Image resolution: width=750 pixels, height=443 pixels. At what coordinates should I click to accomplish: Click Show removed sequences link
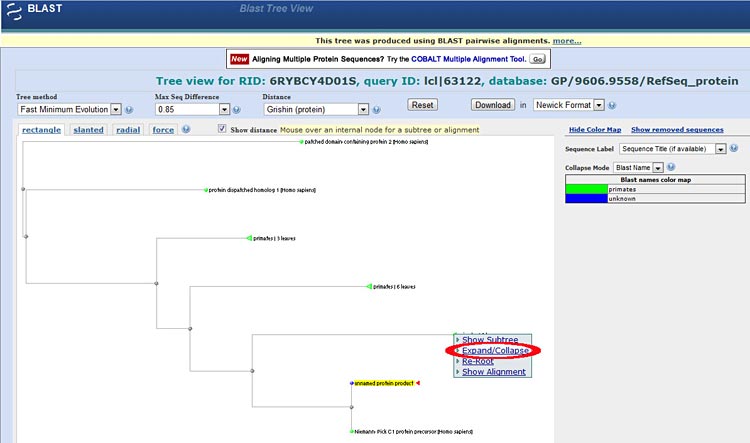[x=677, y=130]
